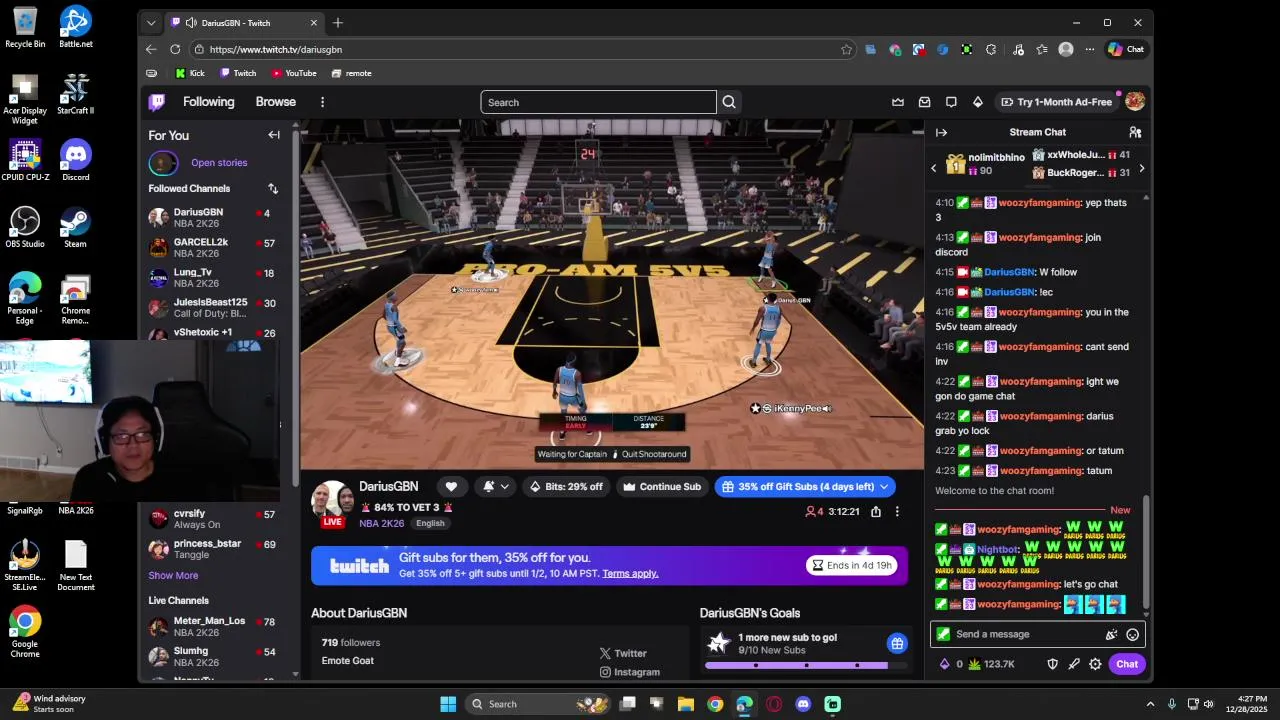This screenshot has width=1280, height=720.
Task: Open Discord from taskbar
Action: click(x=803, y=704)
